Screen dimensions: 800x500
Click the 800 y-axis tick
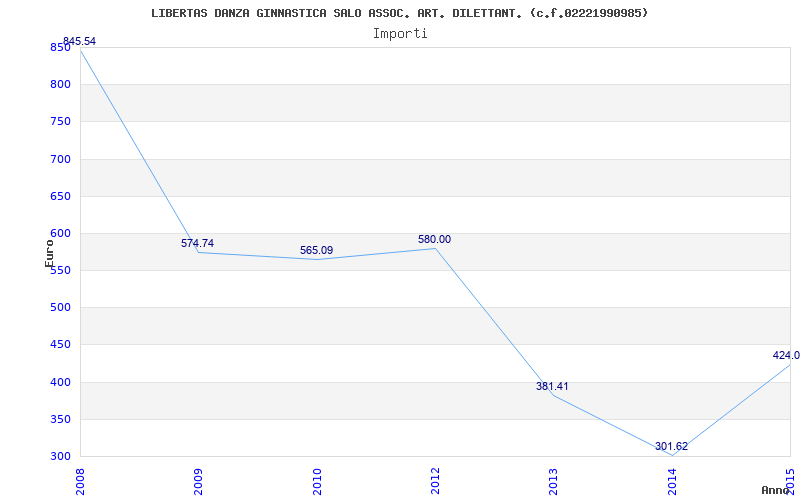pyautogui.click(x=60, y=85)
